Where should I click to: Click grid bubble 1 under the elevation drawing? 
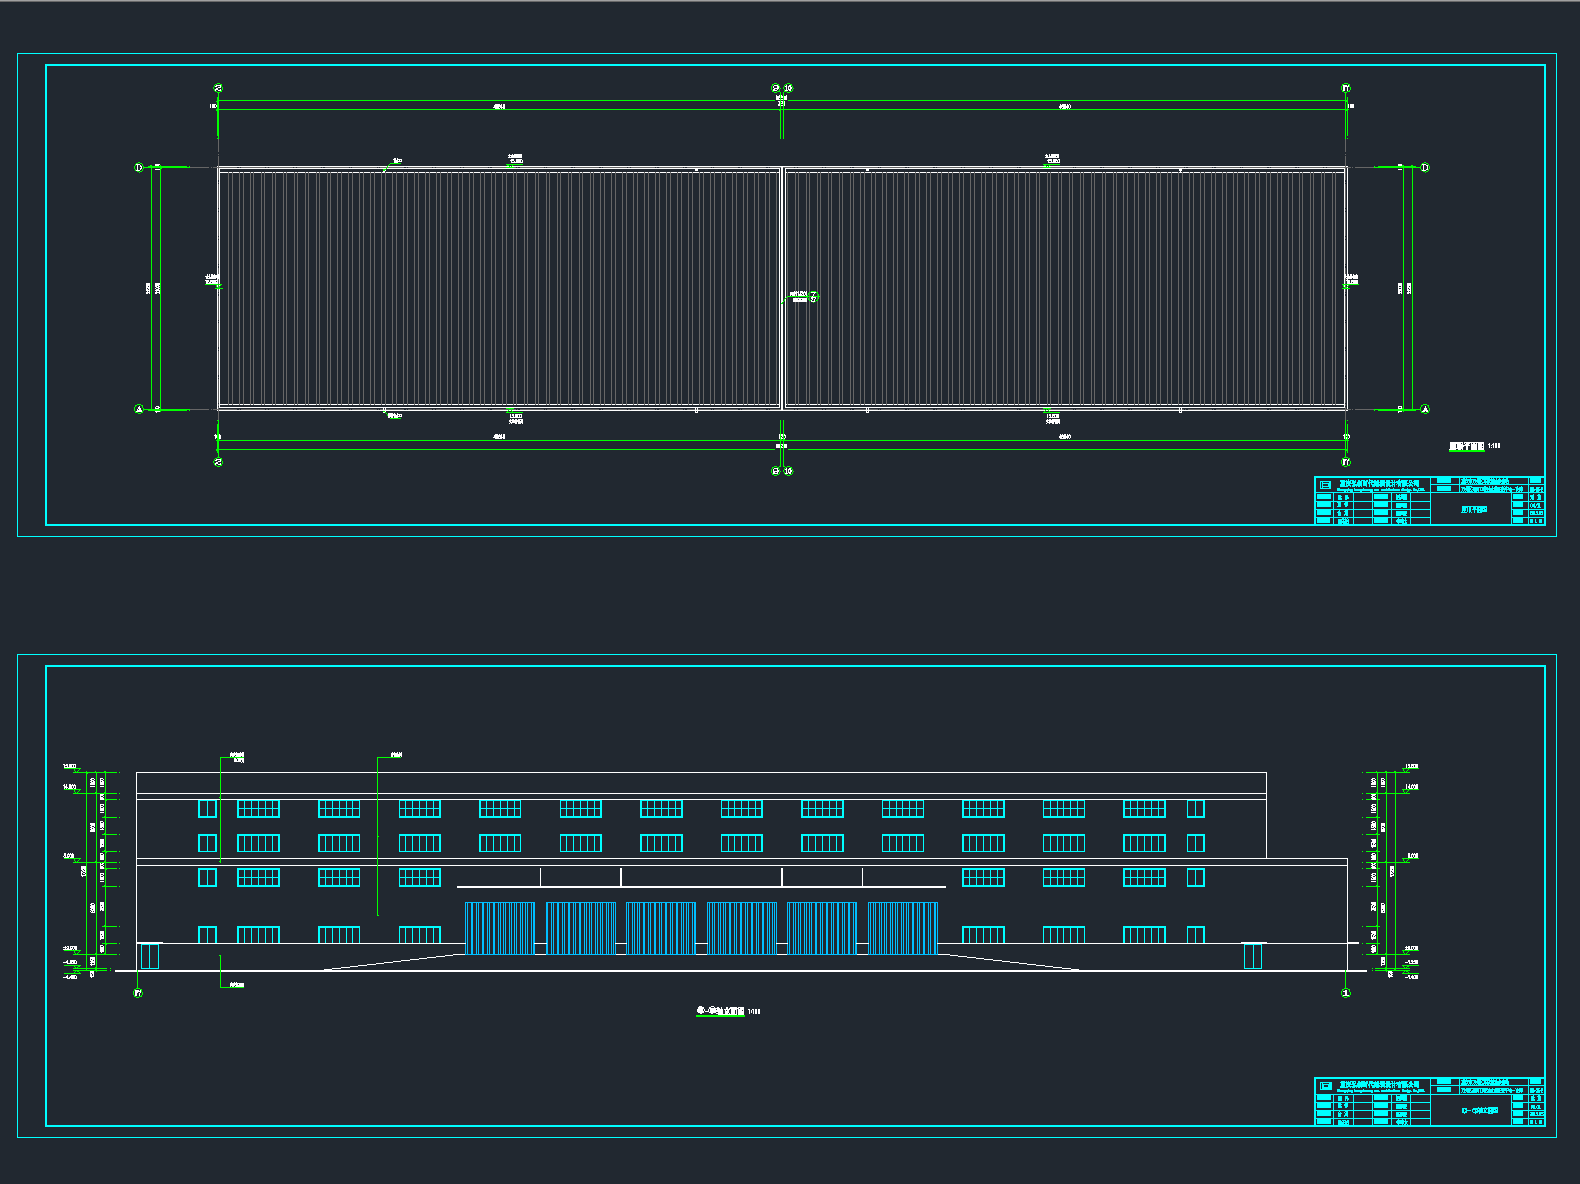pyautogui.click(x=1346, y=993)
